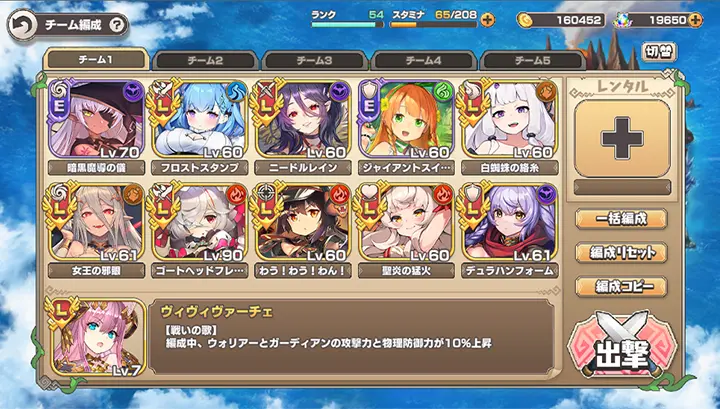
Task: Select the フロストスタンプ character card
Action: pyautogui.click(x=200, y=119)
